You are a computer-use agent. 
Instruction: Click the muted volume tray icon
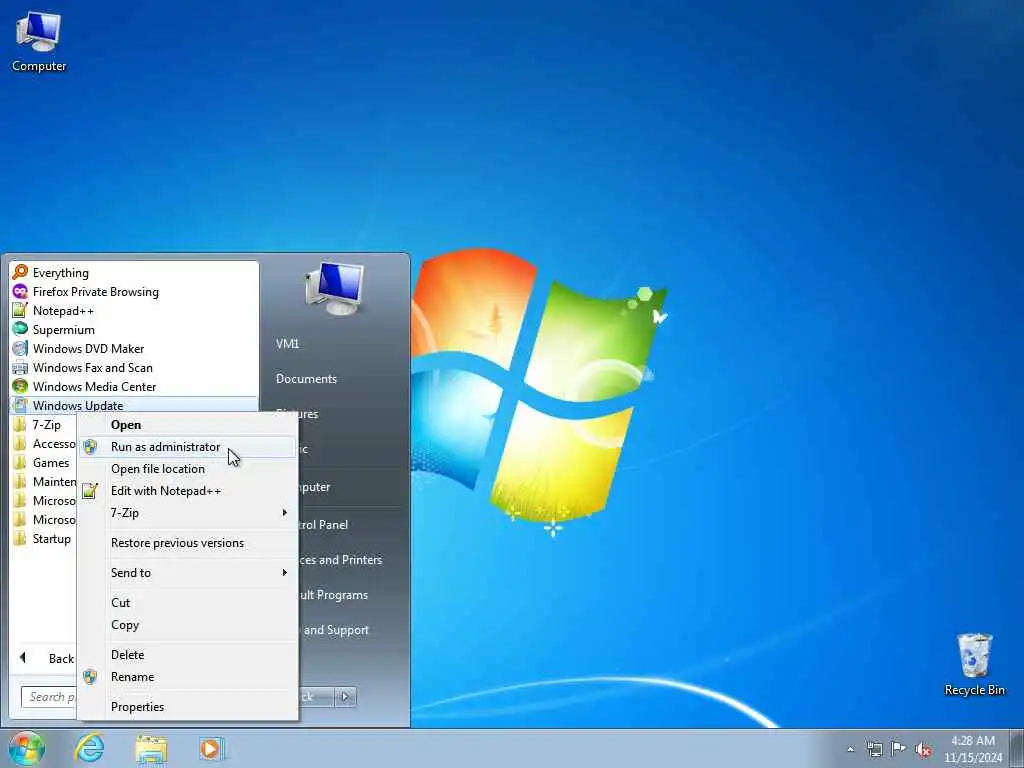click(923, 749)
